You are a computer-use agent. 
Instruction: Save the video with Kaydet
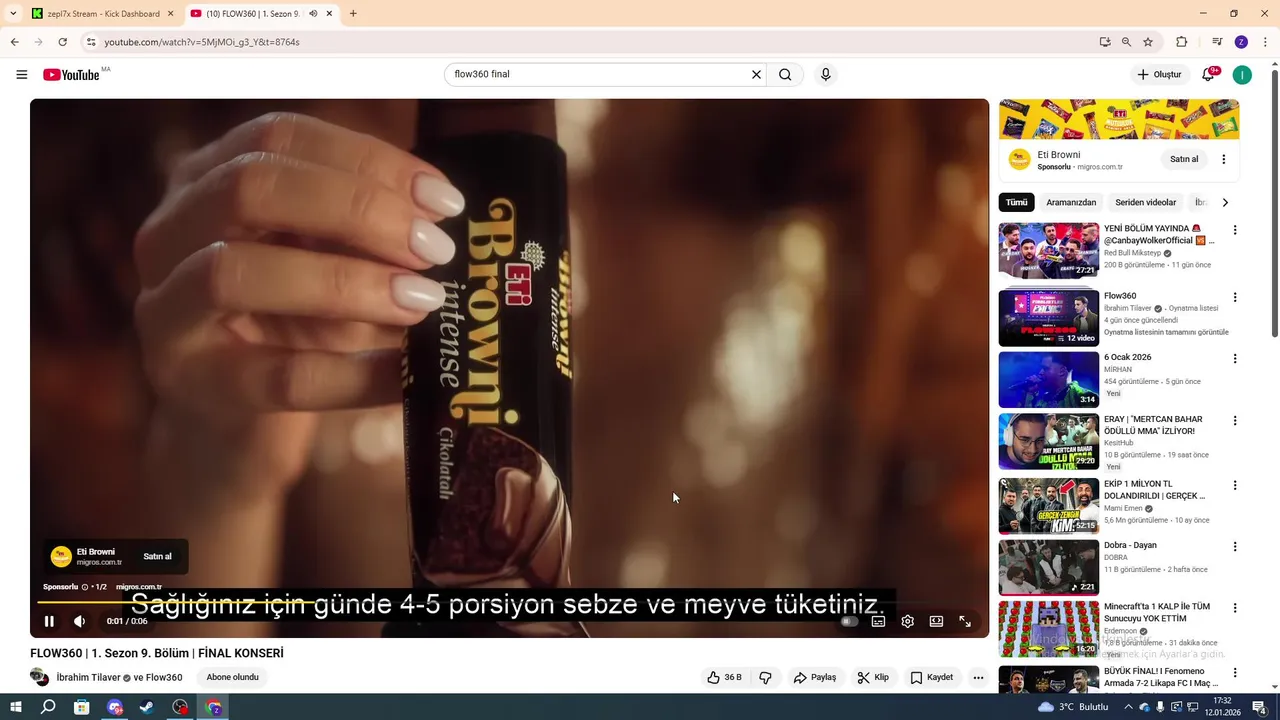point(931,677)
